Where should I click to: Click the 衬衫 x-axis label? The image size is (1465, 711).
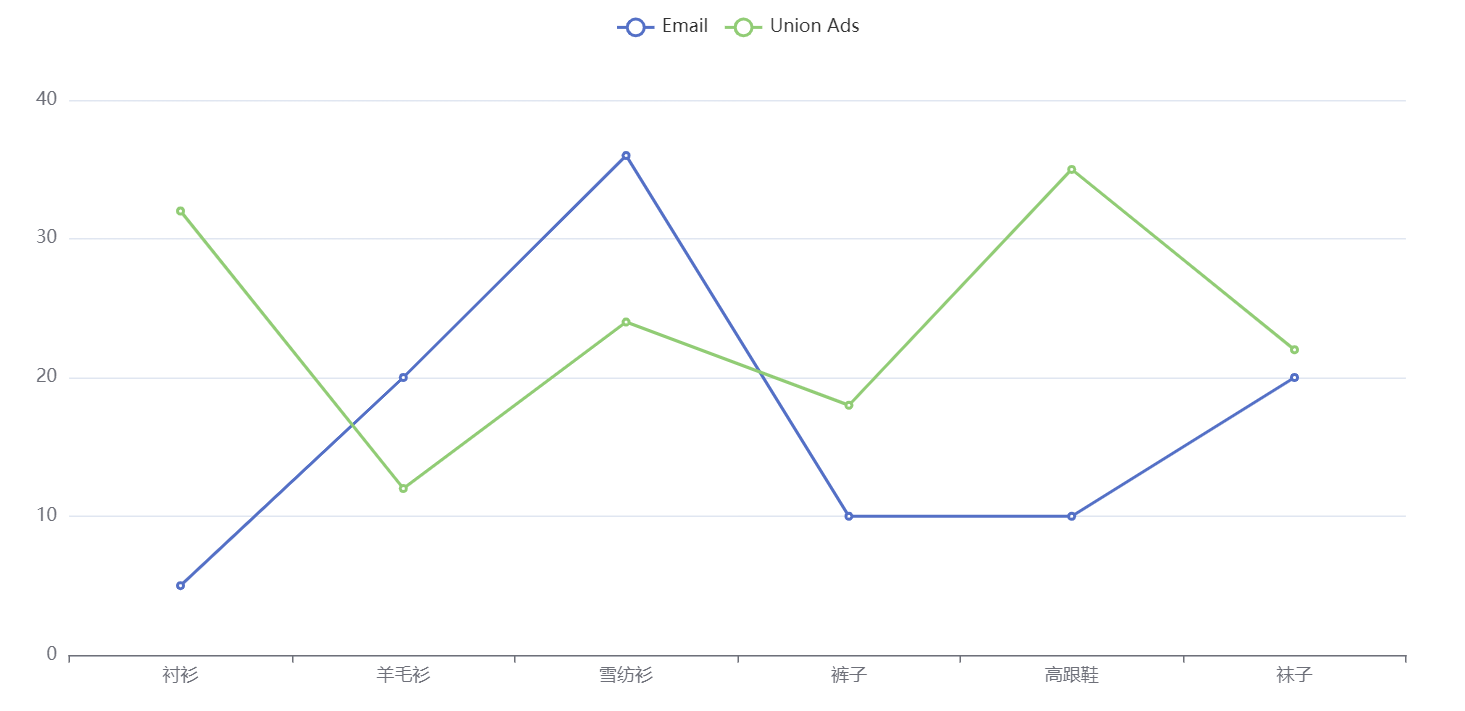[180, 675]
